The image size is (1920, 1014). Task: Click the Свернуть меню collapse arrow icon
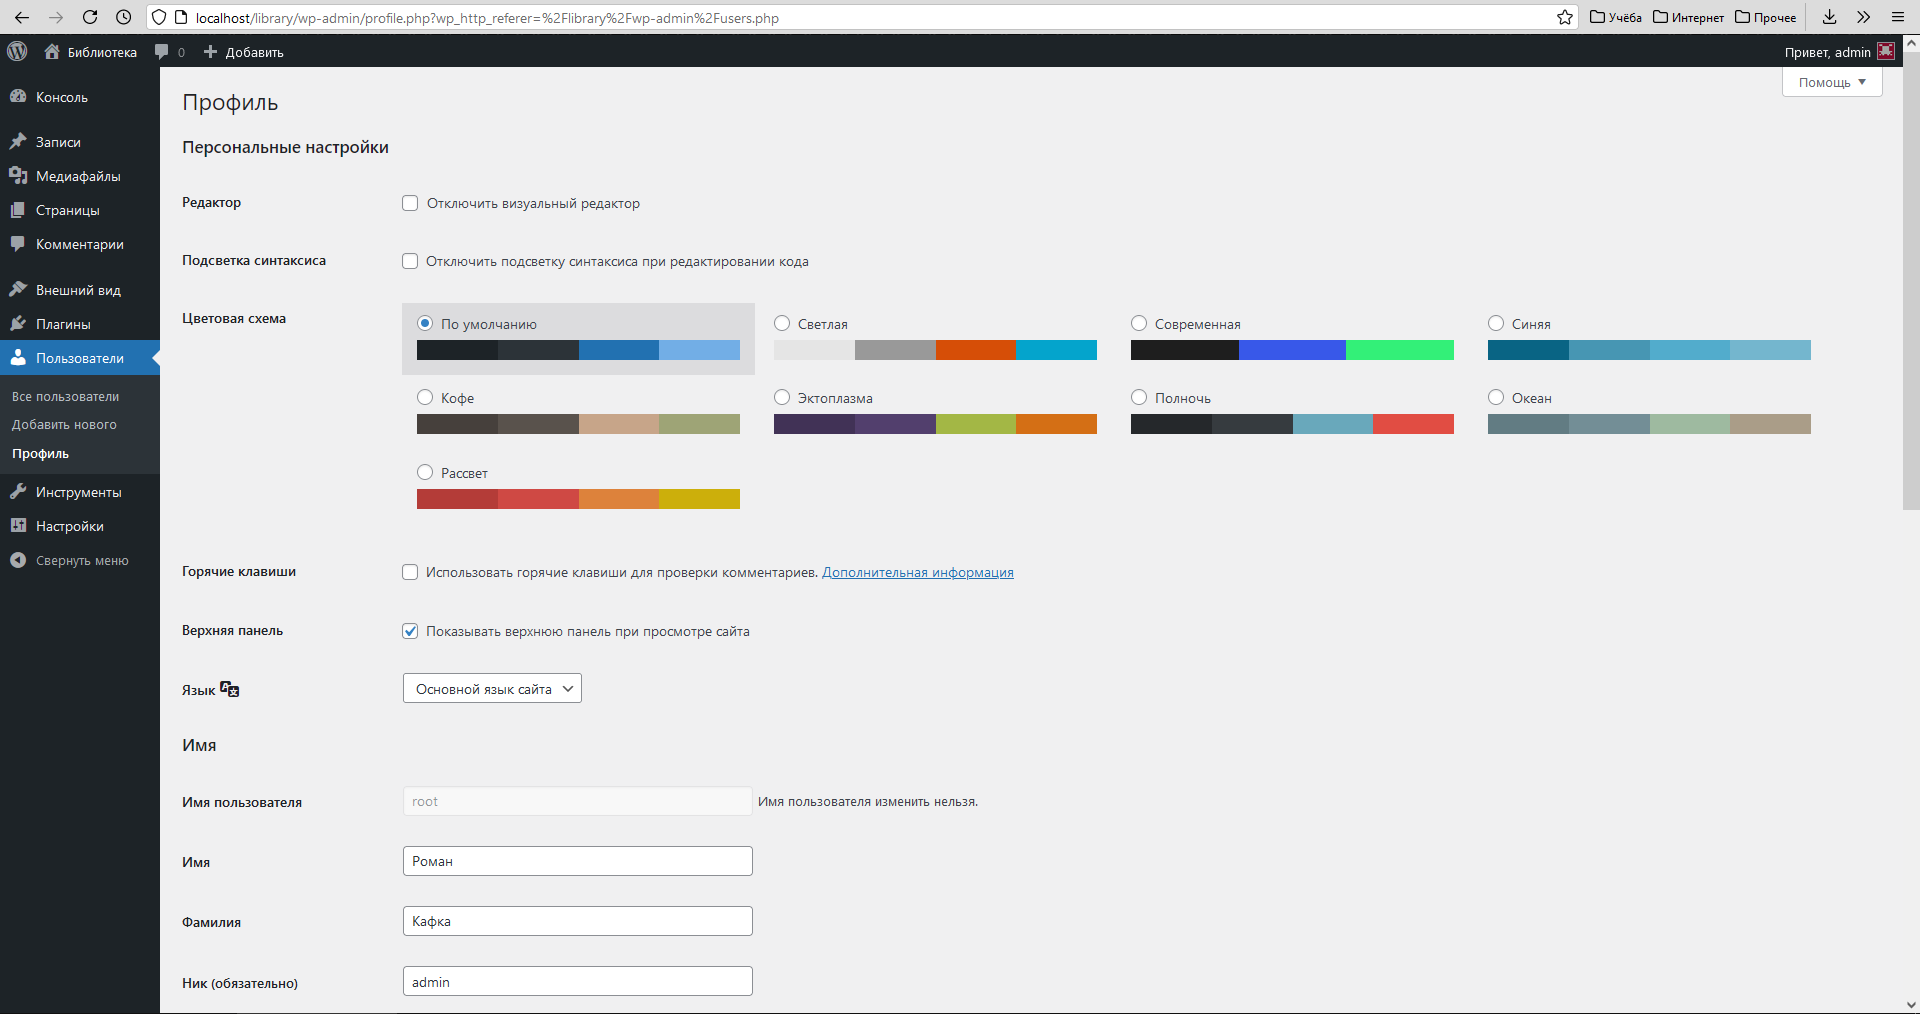tap(18, 560)
